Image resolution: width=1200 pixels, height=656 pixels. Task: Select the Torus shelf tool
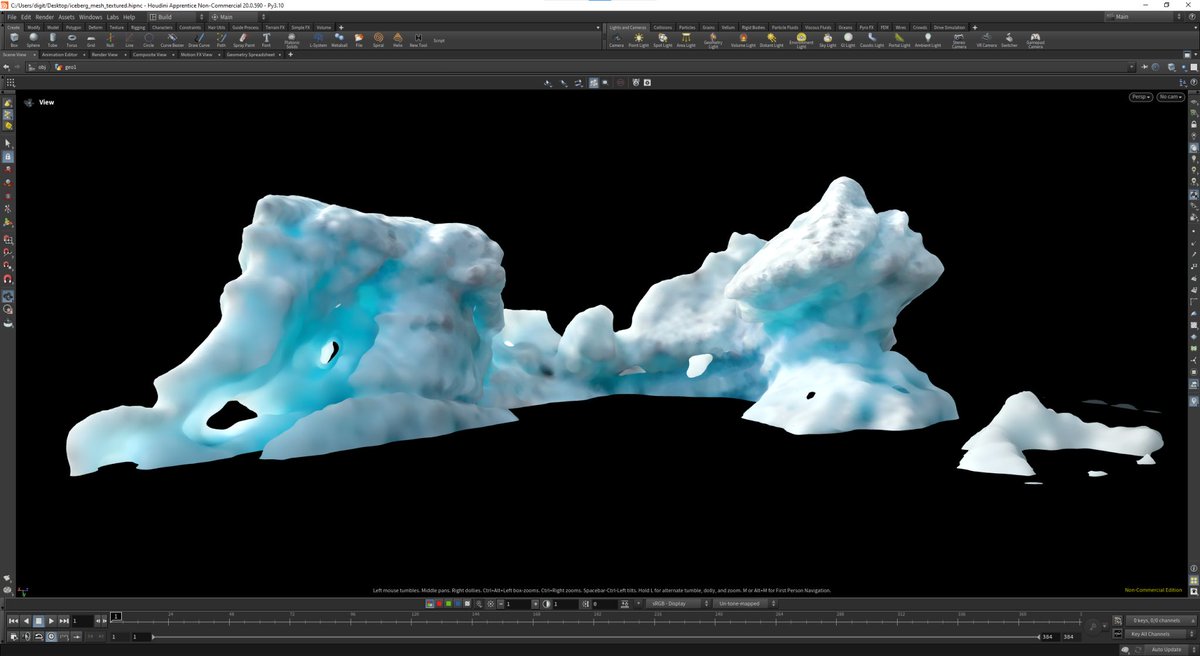71,40
